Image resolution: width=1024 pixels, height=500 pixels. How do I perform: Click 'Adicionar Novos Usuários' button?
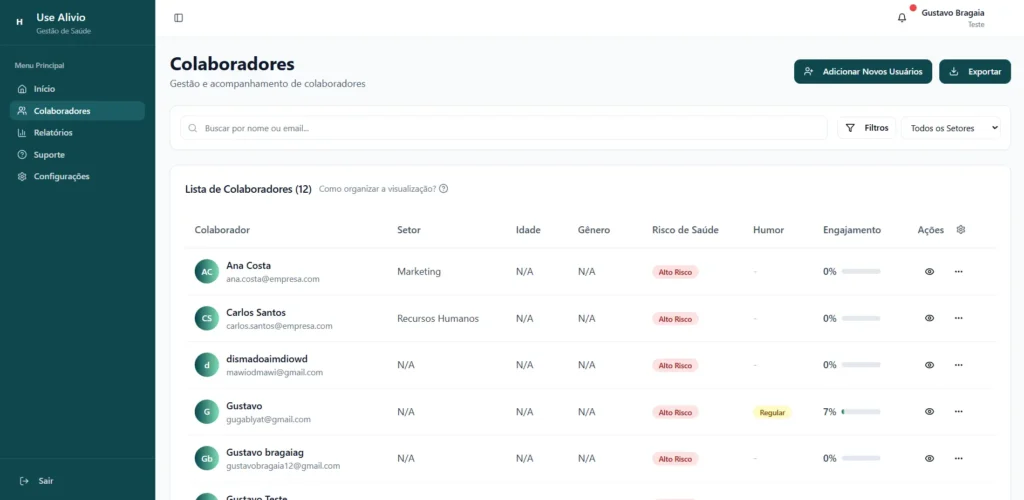point(862,72)
